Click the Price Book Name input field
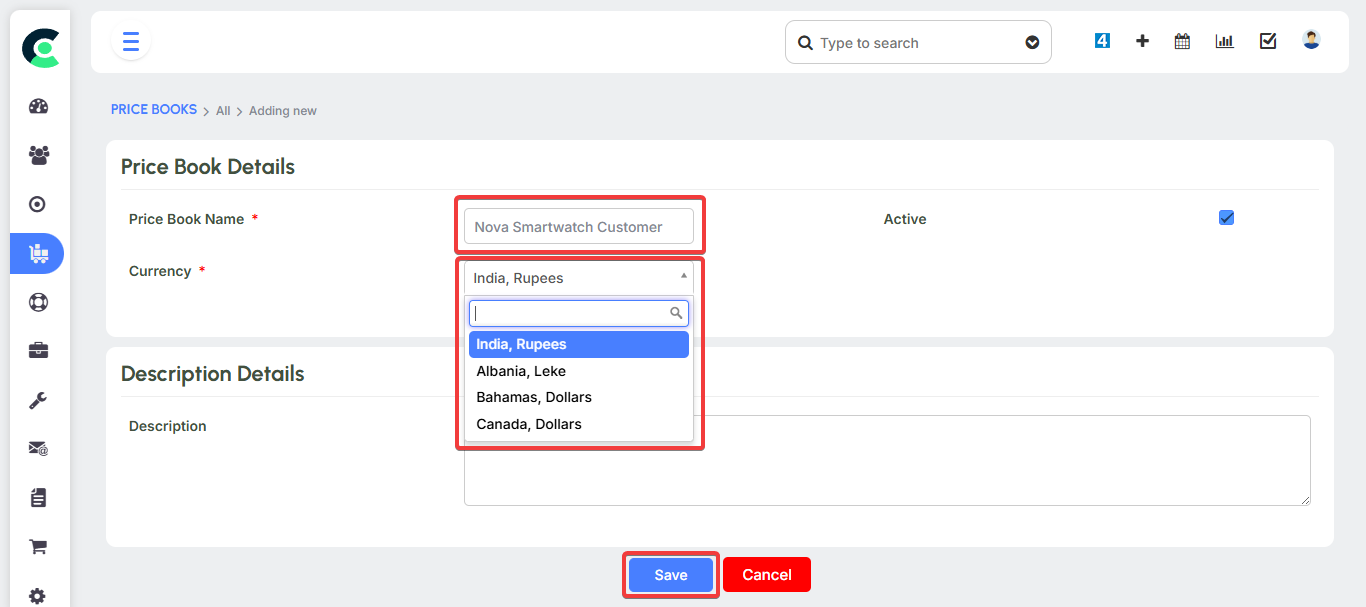The width and height of the screenshot is (1366, 607). pos(578,227)
